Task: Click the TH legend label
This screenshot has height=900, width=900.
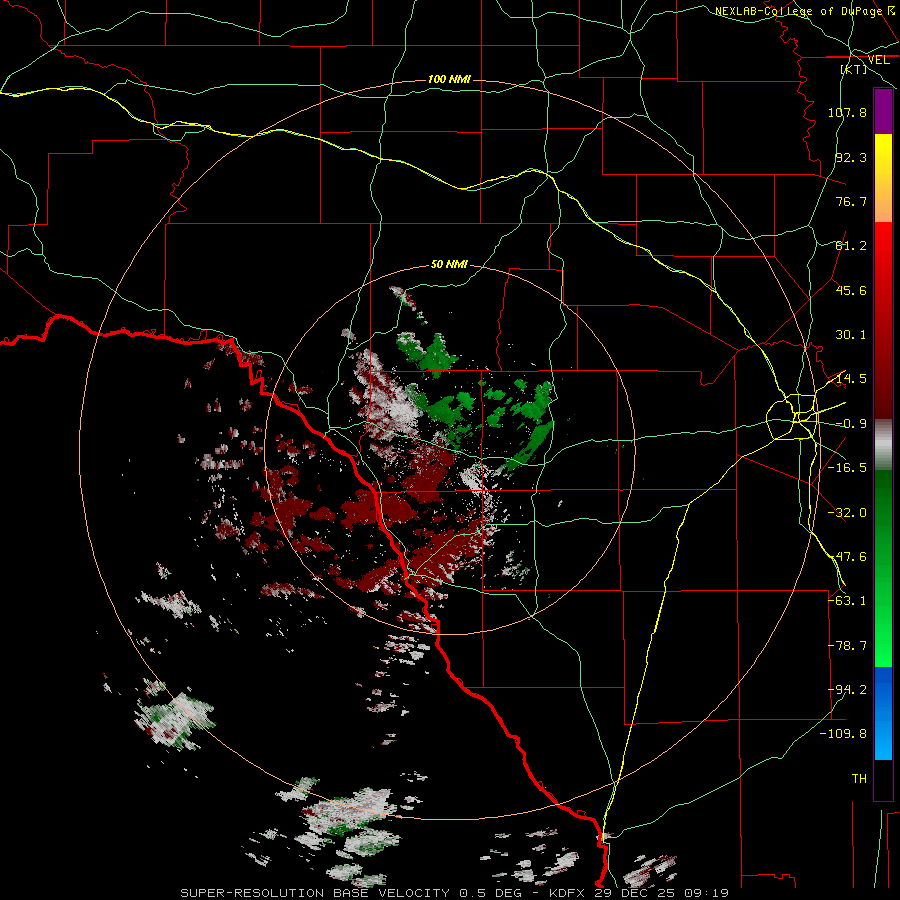Action: pyautogui.click(x=859, y=779)
